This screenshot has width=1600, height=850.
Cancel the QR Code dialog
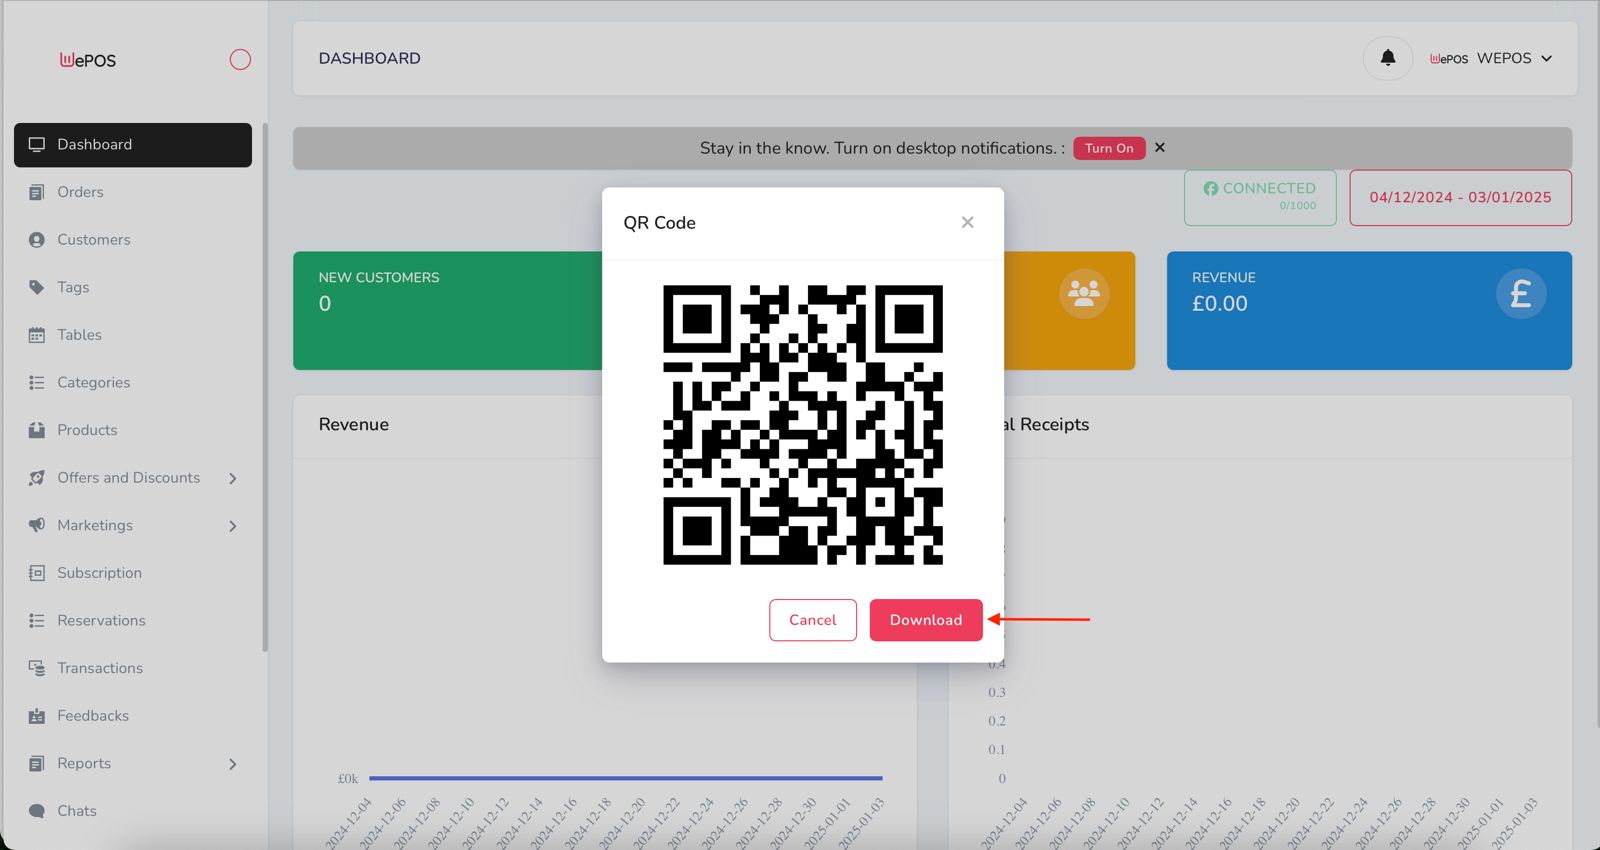(813, 620)
